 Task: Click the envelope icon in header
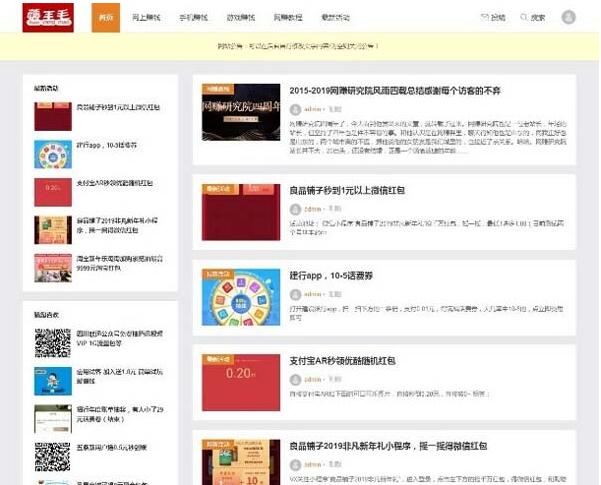click(x=485, y=17)
